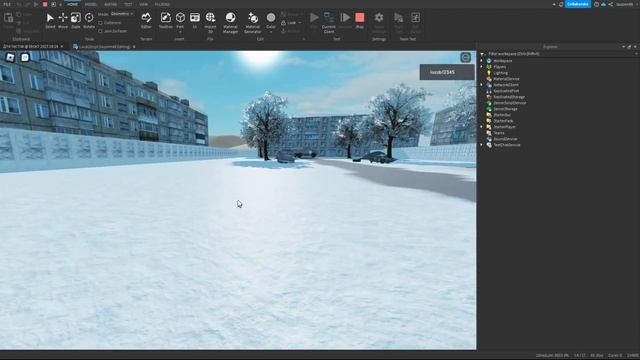The width and height of the screenshot is (640, 360).
Task: Activate the Move tool
Action: [x=63, y=20]
